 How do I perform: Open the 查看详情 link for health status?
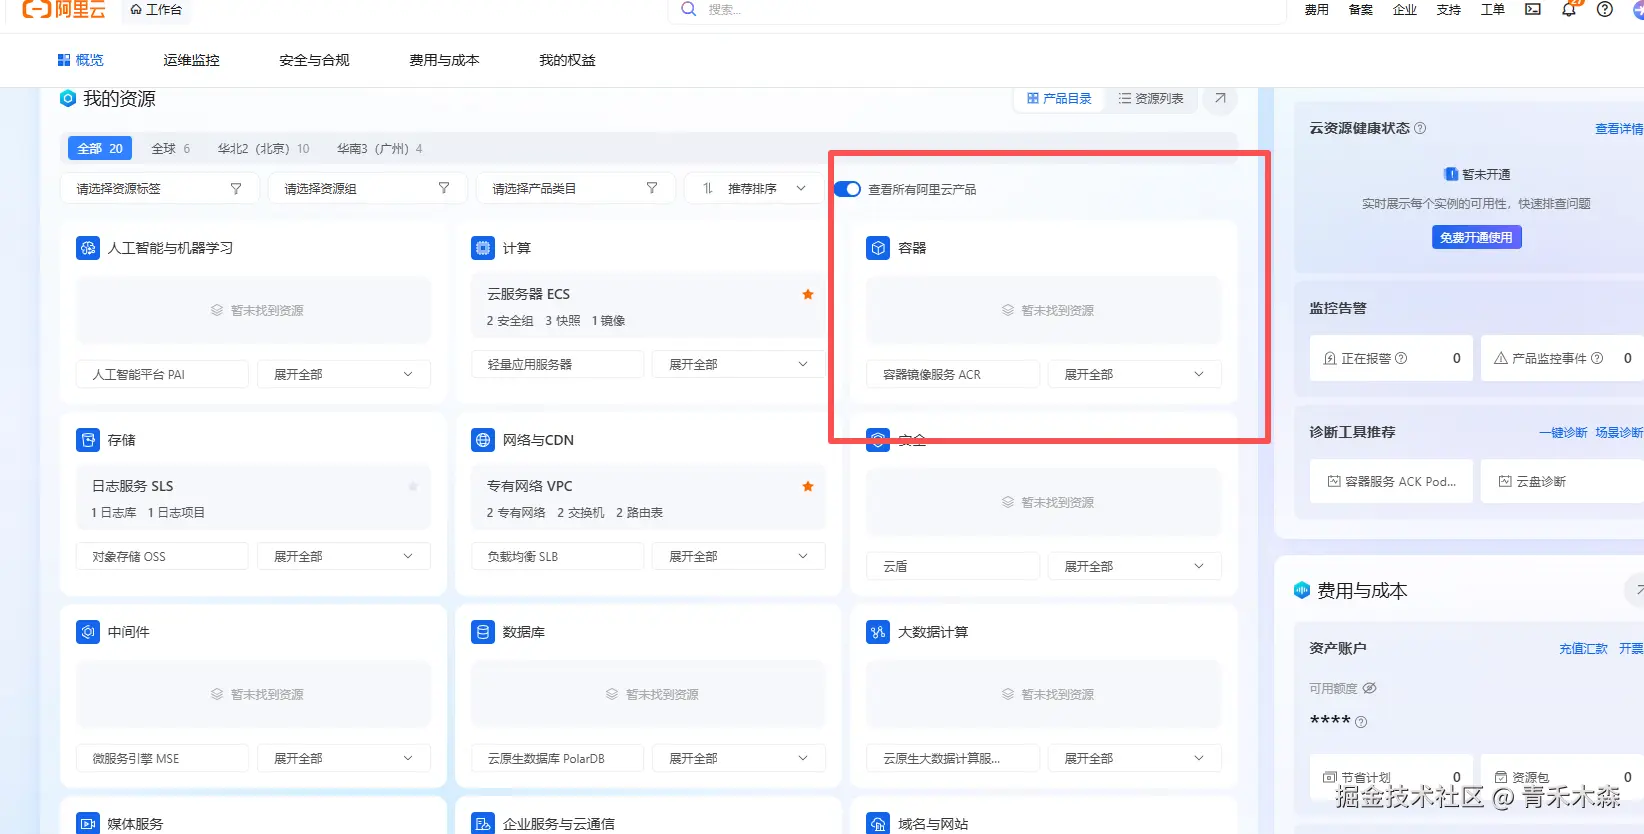point(1619,128)
